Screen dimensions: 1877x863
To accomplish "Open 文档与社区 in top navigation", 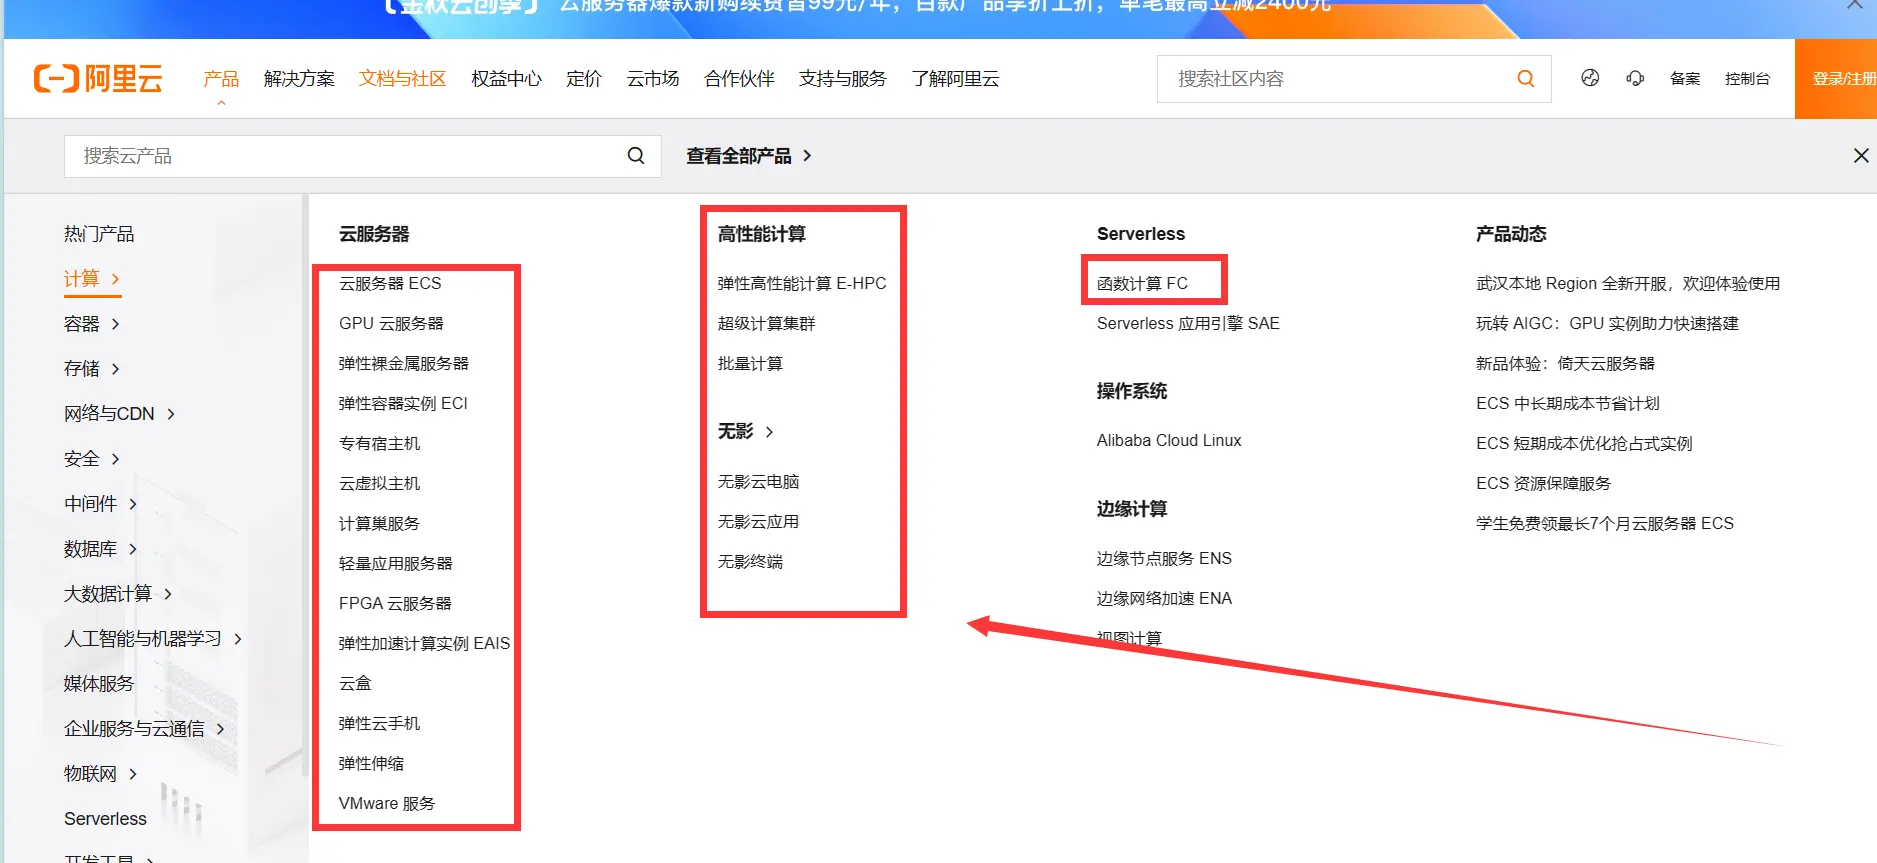I will click(402, 78).
